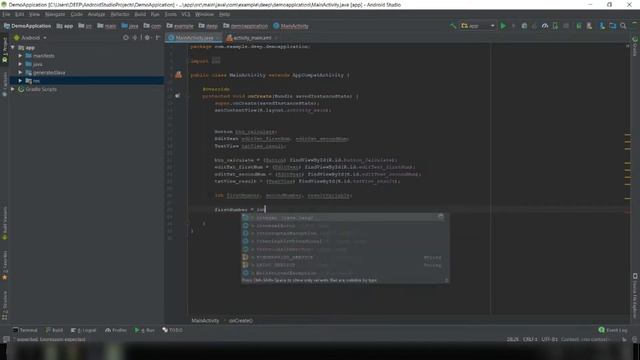Image resolution: width=640 pixels, height=360 pixels.
Task: Click the demoapplication package breadcrumb
Action: click(245, 26)
